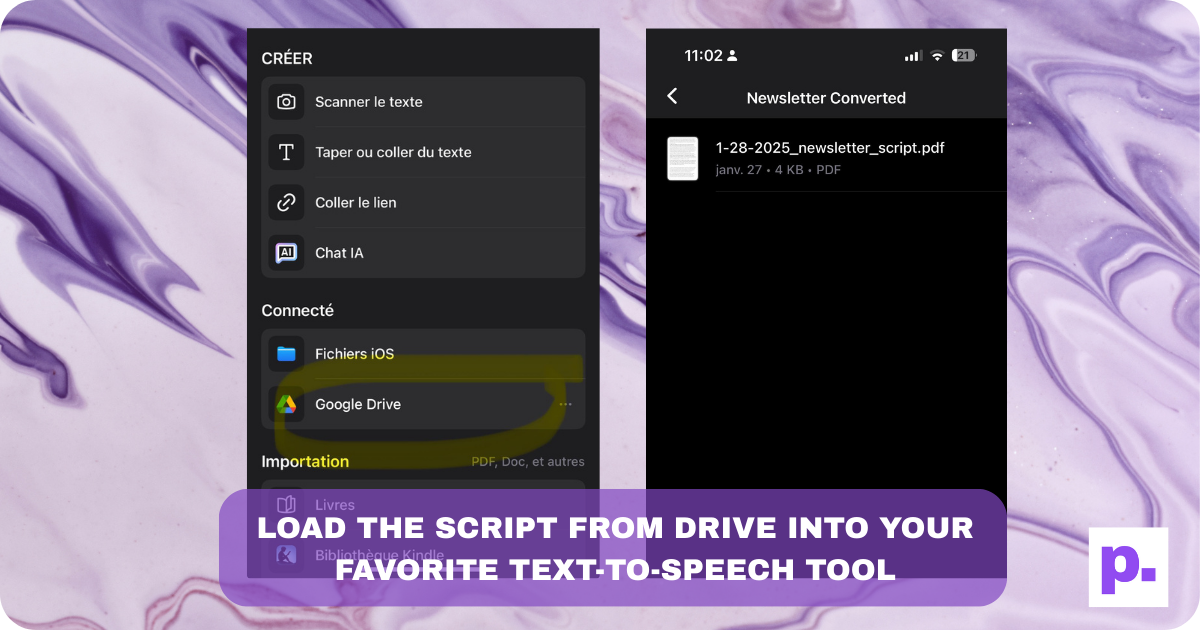Tap the Wi-Fi icon in the status bar

[937, 56]
